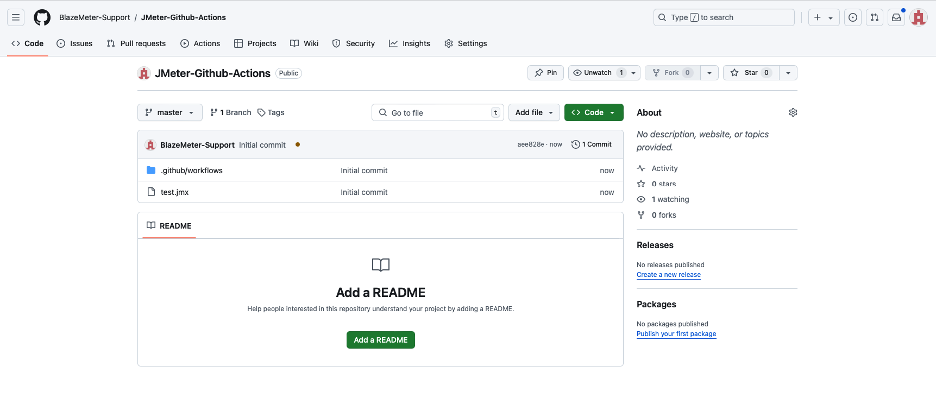
Task: Open the green Code dropdown button
Action: point(594,112)
